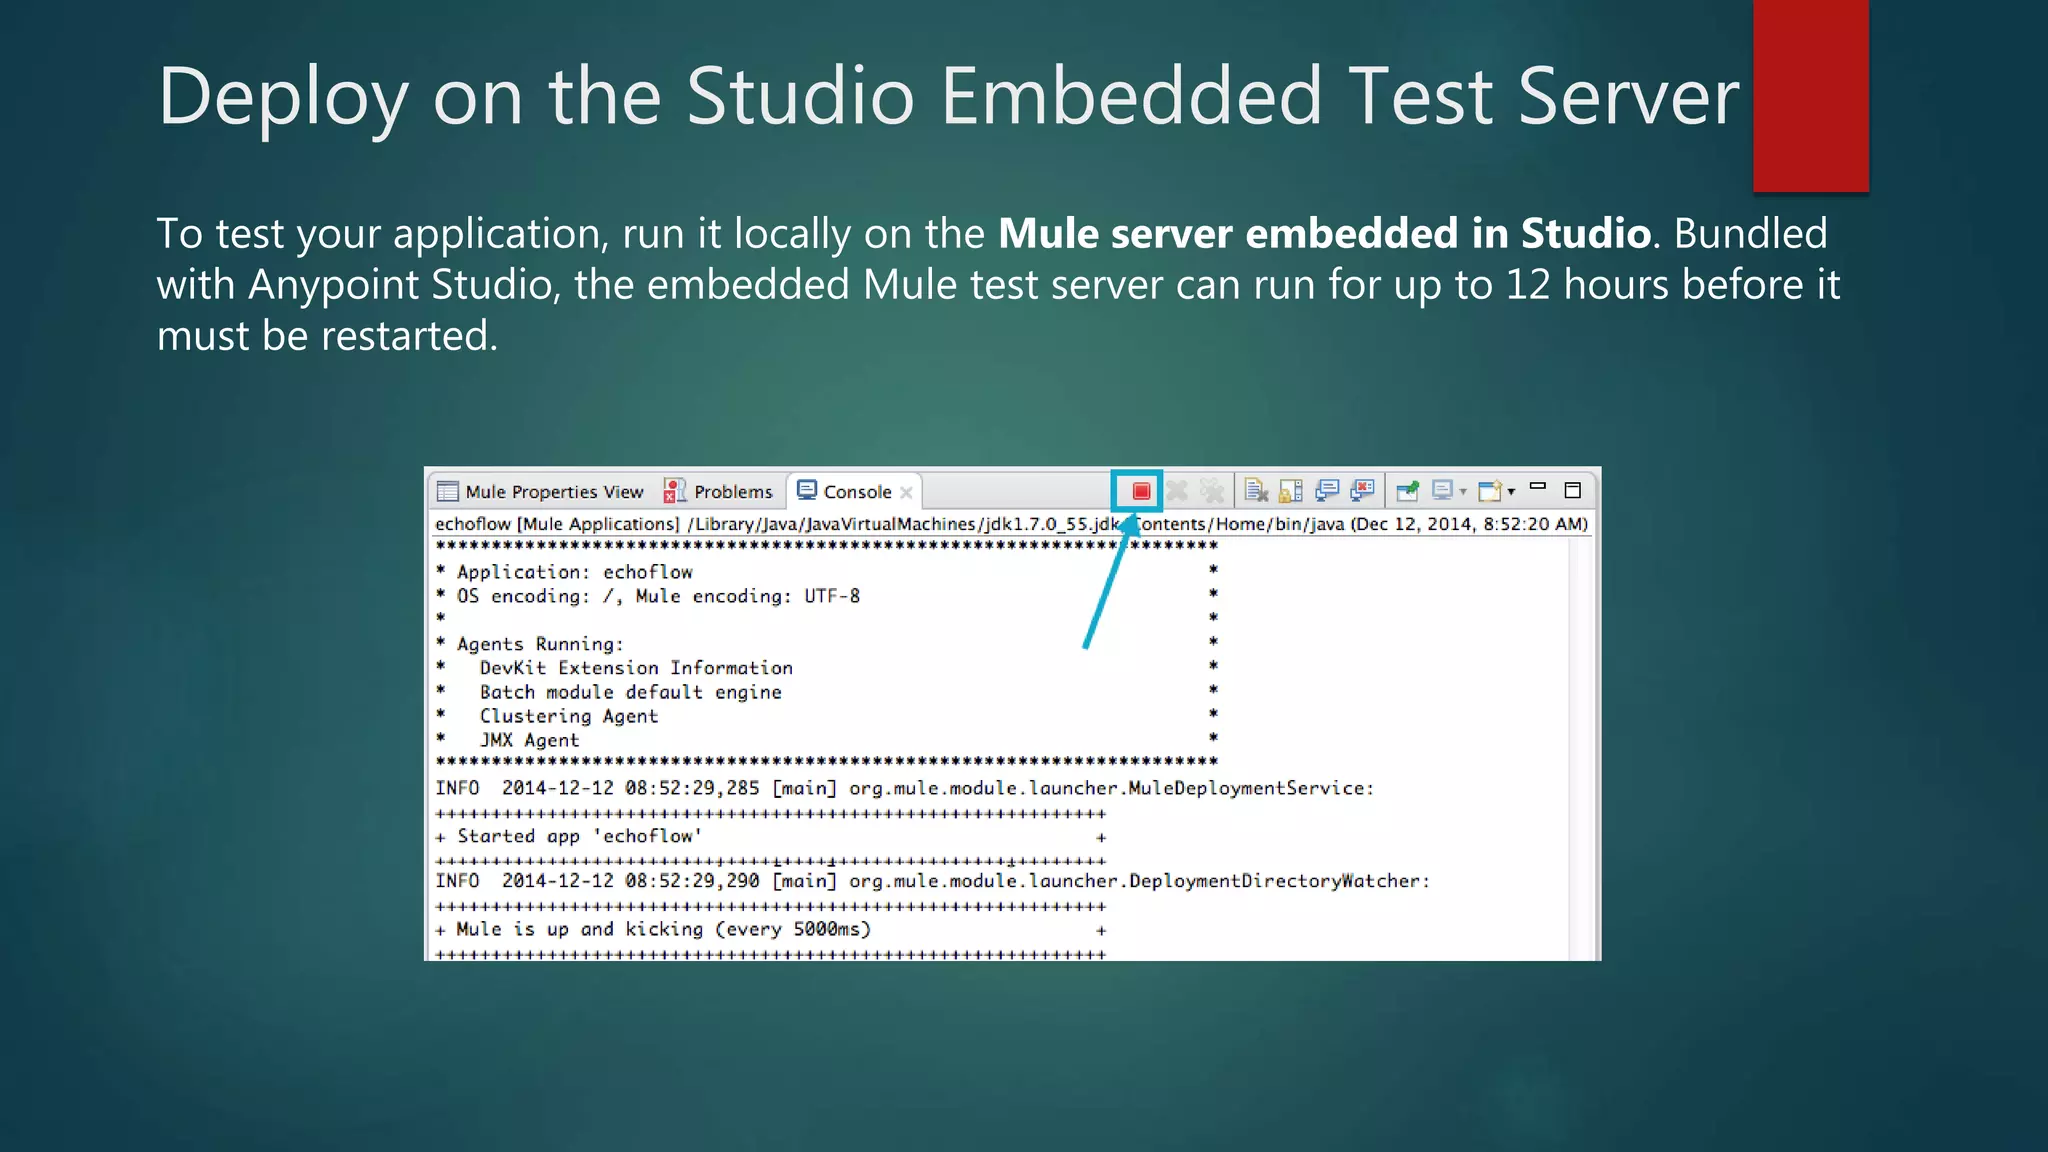2048x1152 pixels.
Task: Click the echoflow launch path header line
Action: click(x=1011, y=524)
